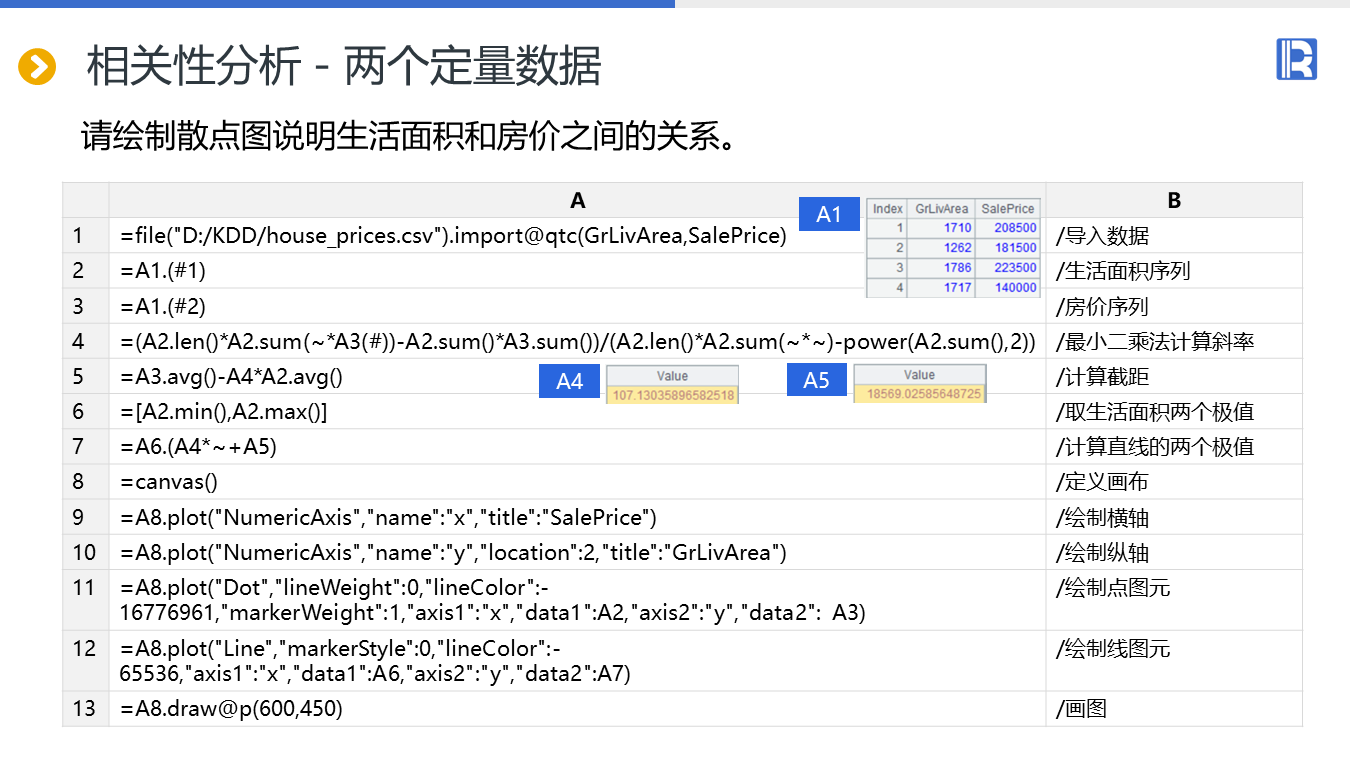Click the subtitle starting with "请绘制散点图说明"
The height and width of the screenshot is (759, 1350).
pyautogui.click(x=410, y=137)
